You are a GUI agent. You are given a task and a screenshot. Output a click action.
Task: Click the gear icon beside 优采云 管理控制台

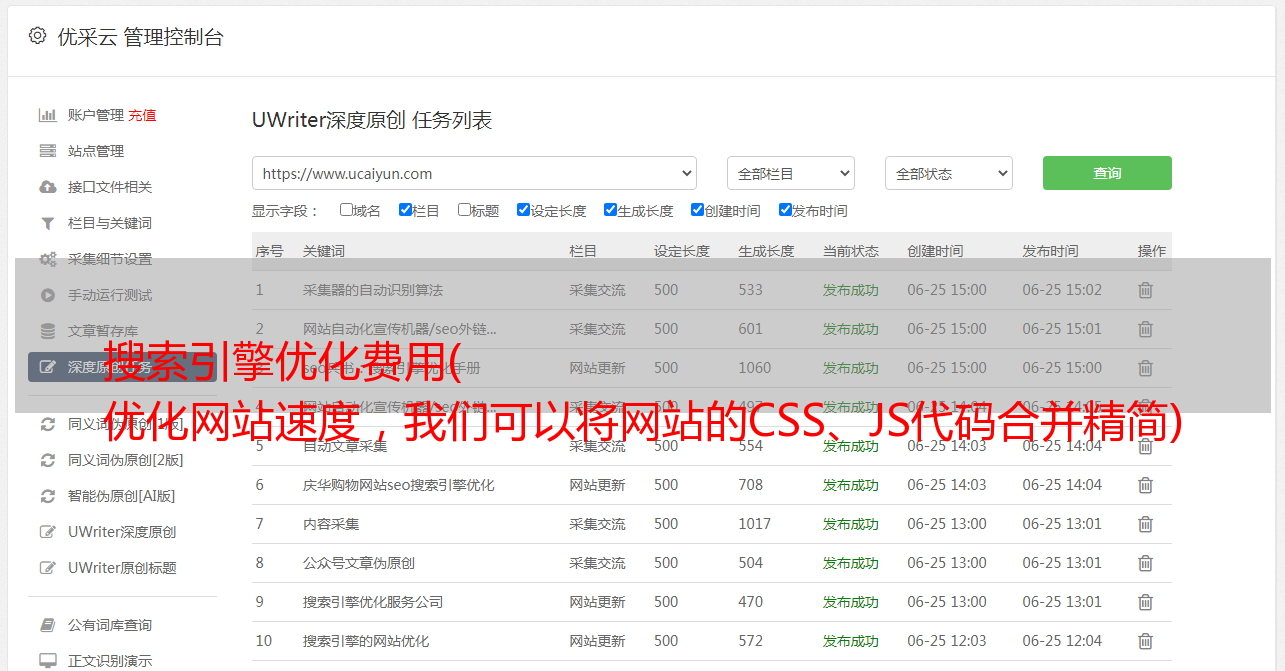(37, 36)
